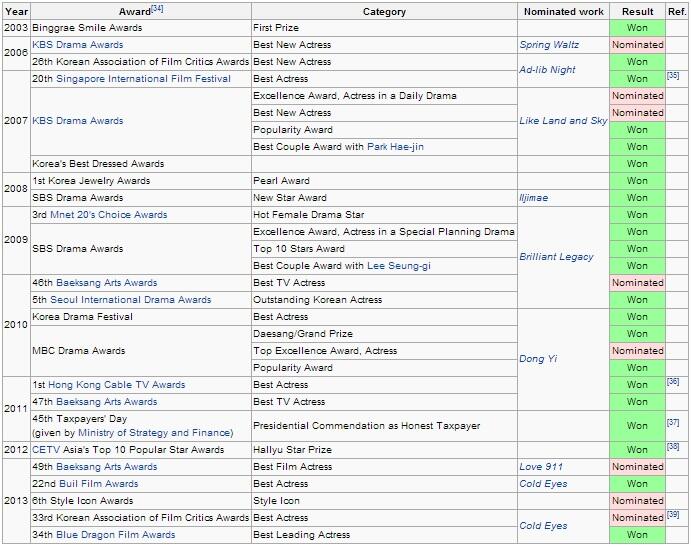Open Seoul International Drama Awards link

coord(131,300)
